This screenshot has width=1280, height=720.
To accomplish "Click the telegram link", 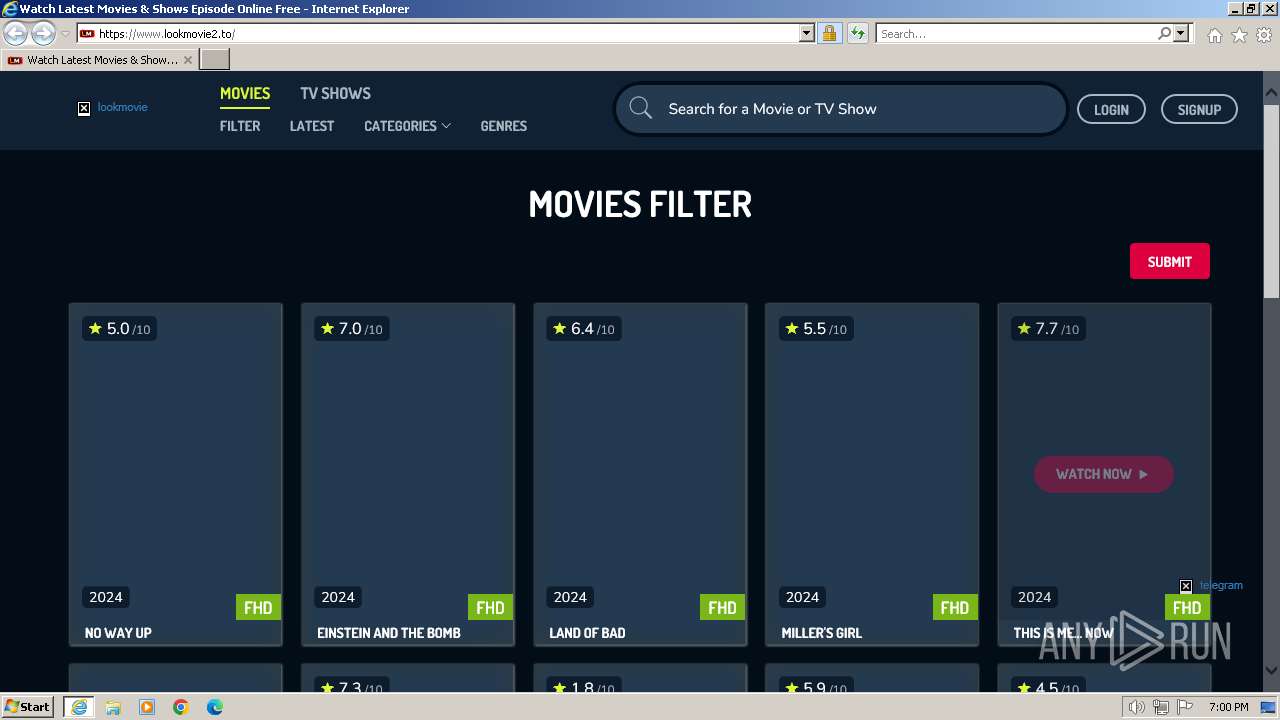I will pyautogui.click(x=1211, y=585).
